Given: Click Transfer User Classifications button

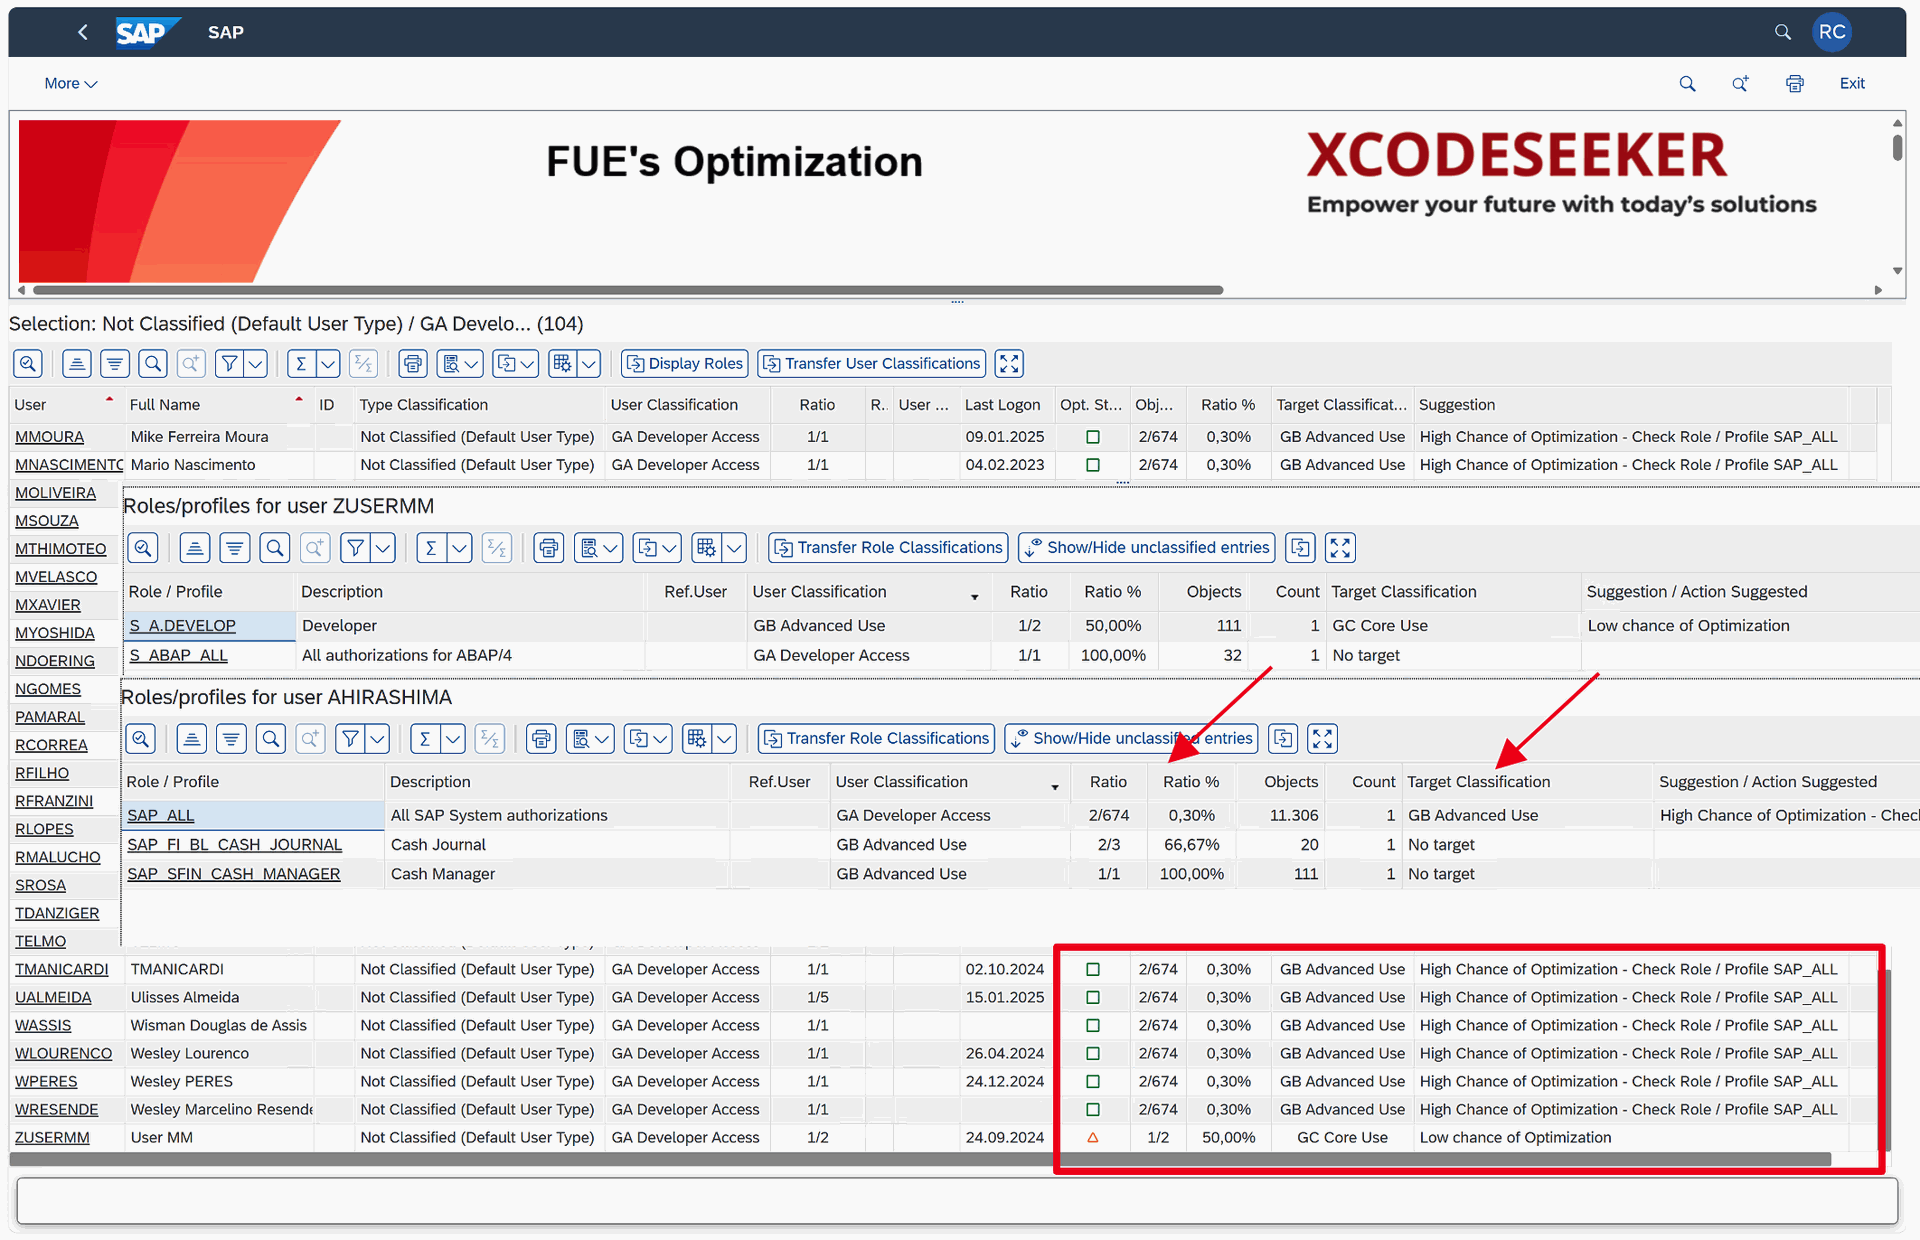Looking at the screenshot, I should [871, 364].
